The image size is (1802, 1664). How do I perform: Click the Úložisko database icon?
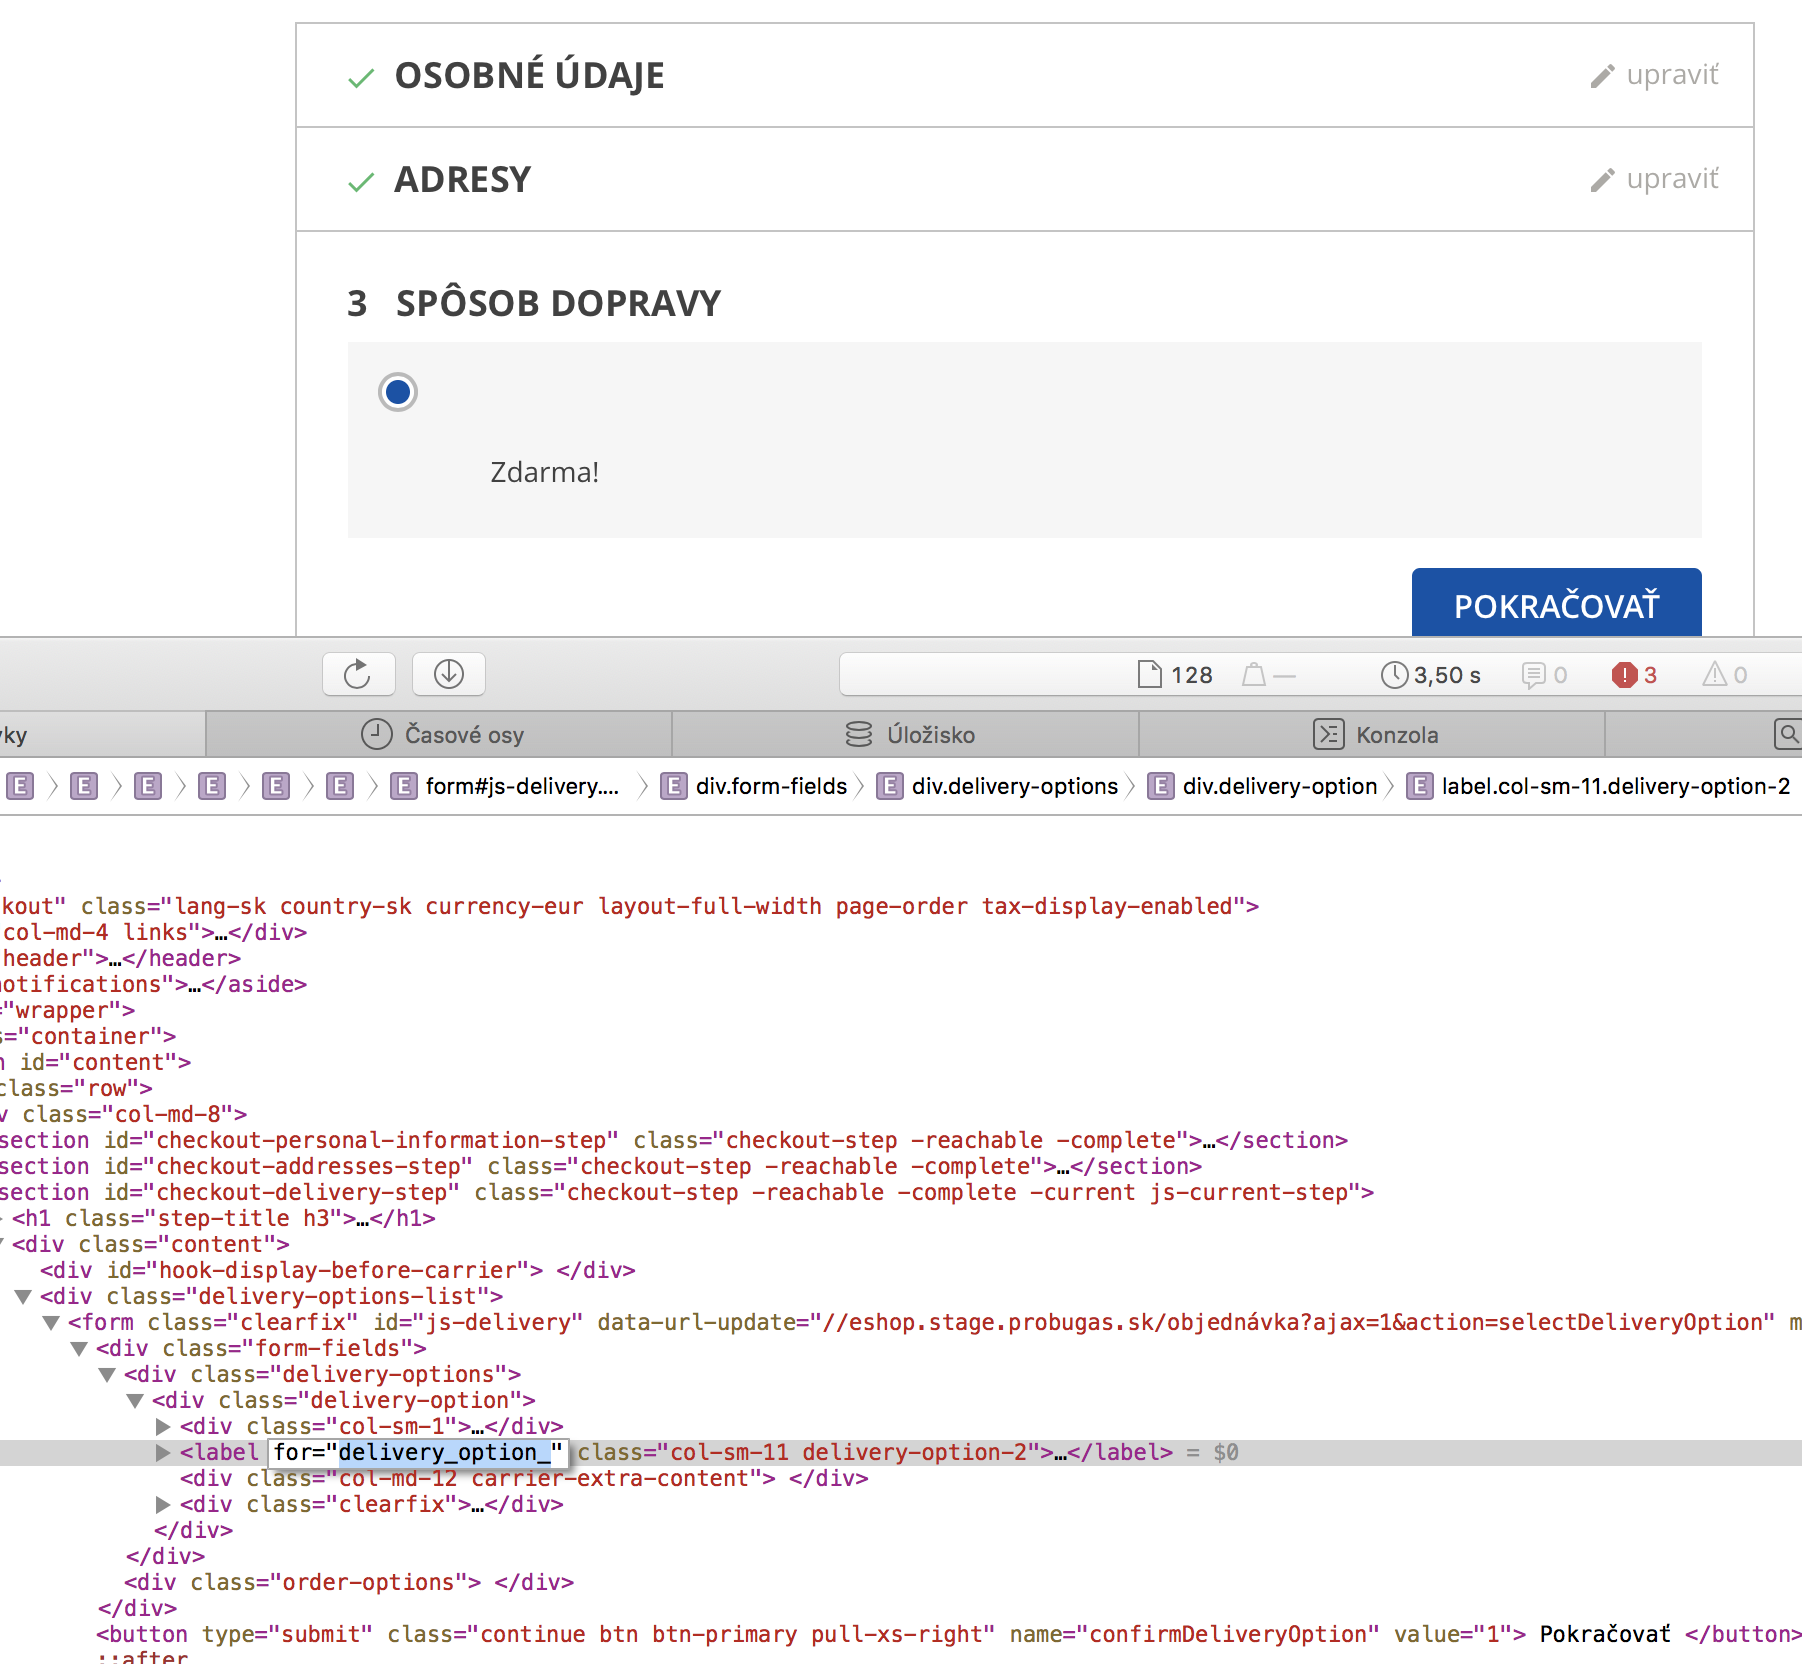(859, 735)
